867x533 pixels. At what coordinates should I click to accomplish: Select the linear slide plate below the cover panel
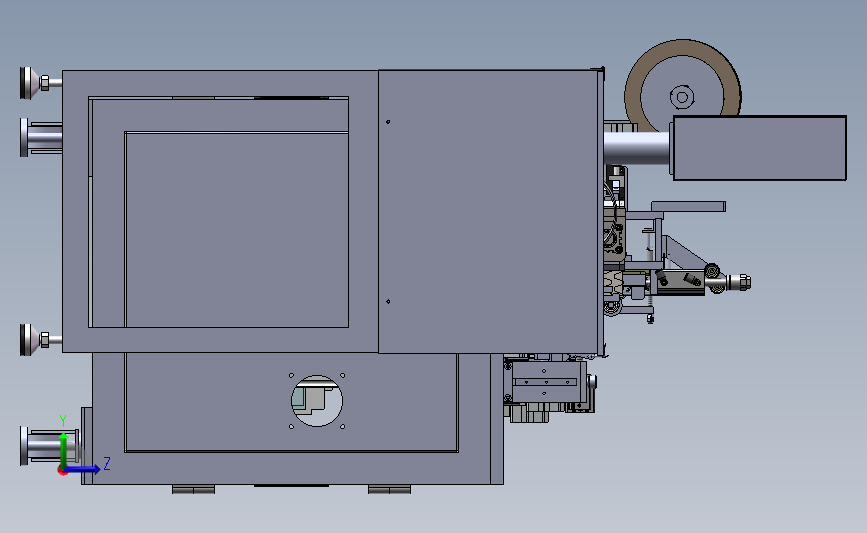[x=545, y=382]
